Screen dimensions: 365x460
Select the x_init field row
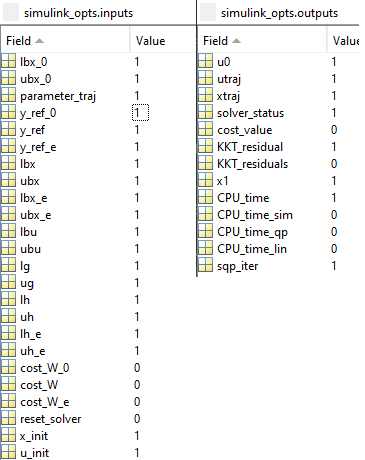pyautogui.click(x=98, y=436)
